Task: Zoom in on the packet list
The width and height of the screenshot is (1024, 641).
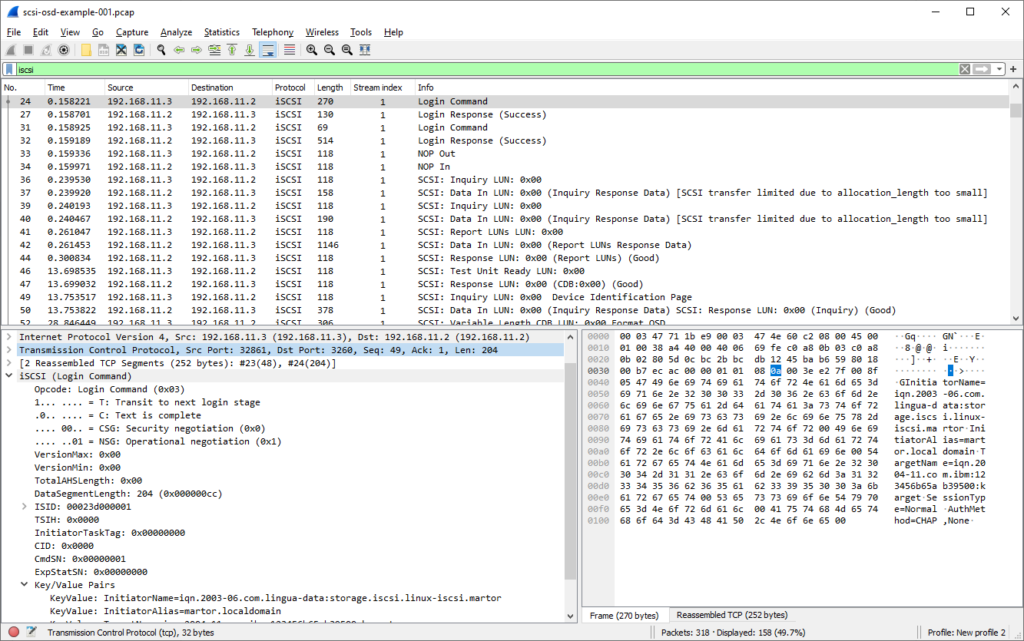Action: point(313,50)
